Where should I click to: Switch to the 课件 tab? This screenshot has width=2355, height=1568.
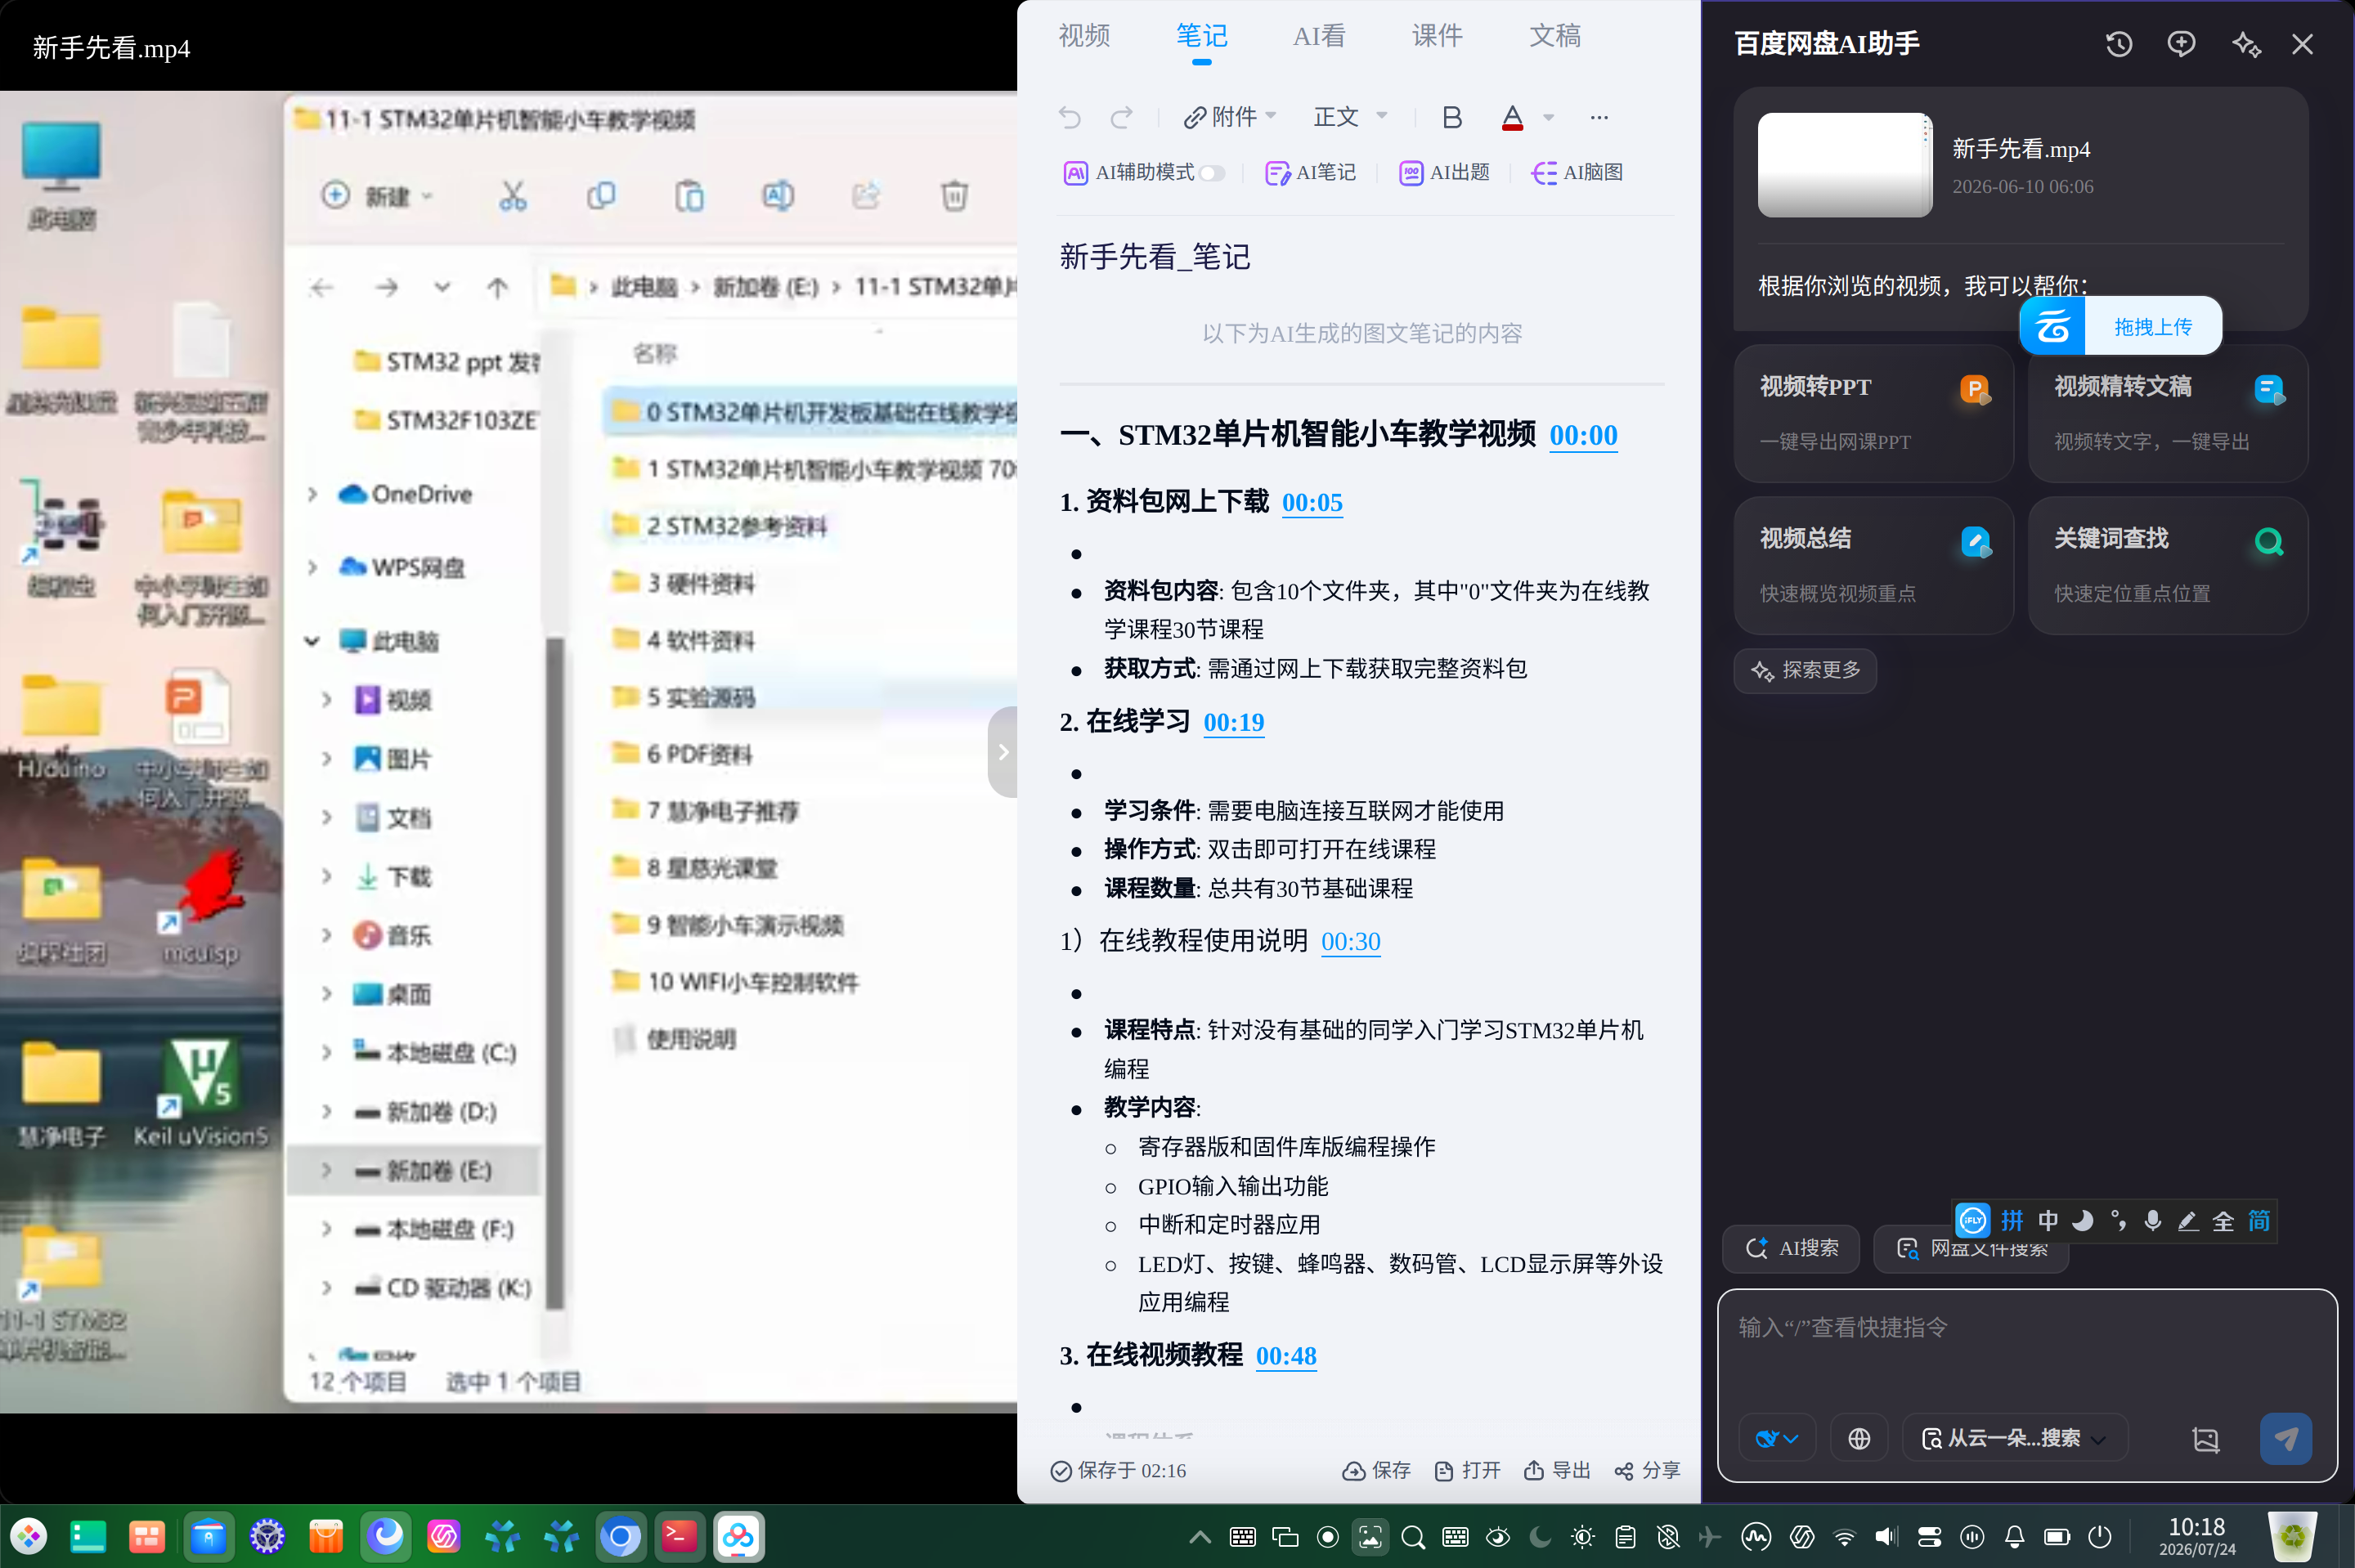[x=1437, y=36]
